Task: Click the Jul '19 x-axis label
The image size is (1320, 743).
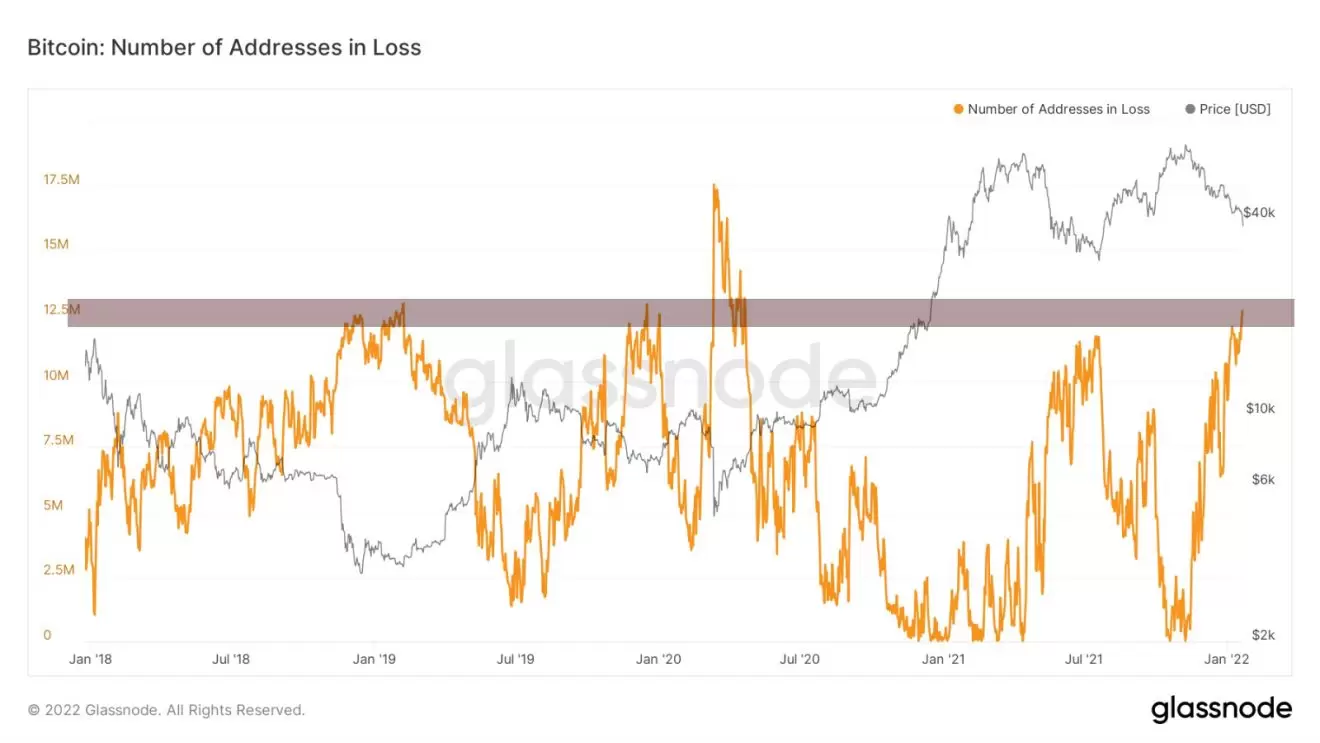Action: 515,659
